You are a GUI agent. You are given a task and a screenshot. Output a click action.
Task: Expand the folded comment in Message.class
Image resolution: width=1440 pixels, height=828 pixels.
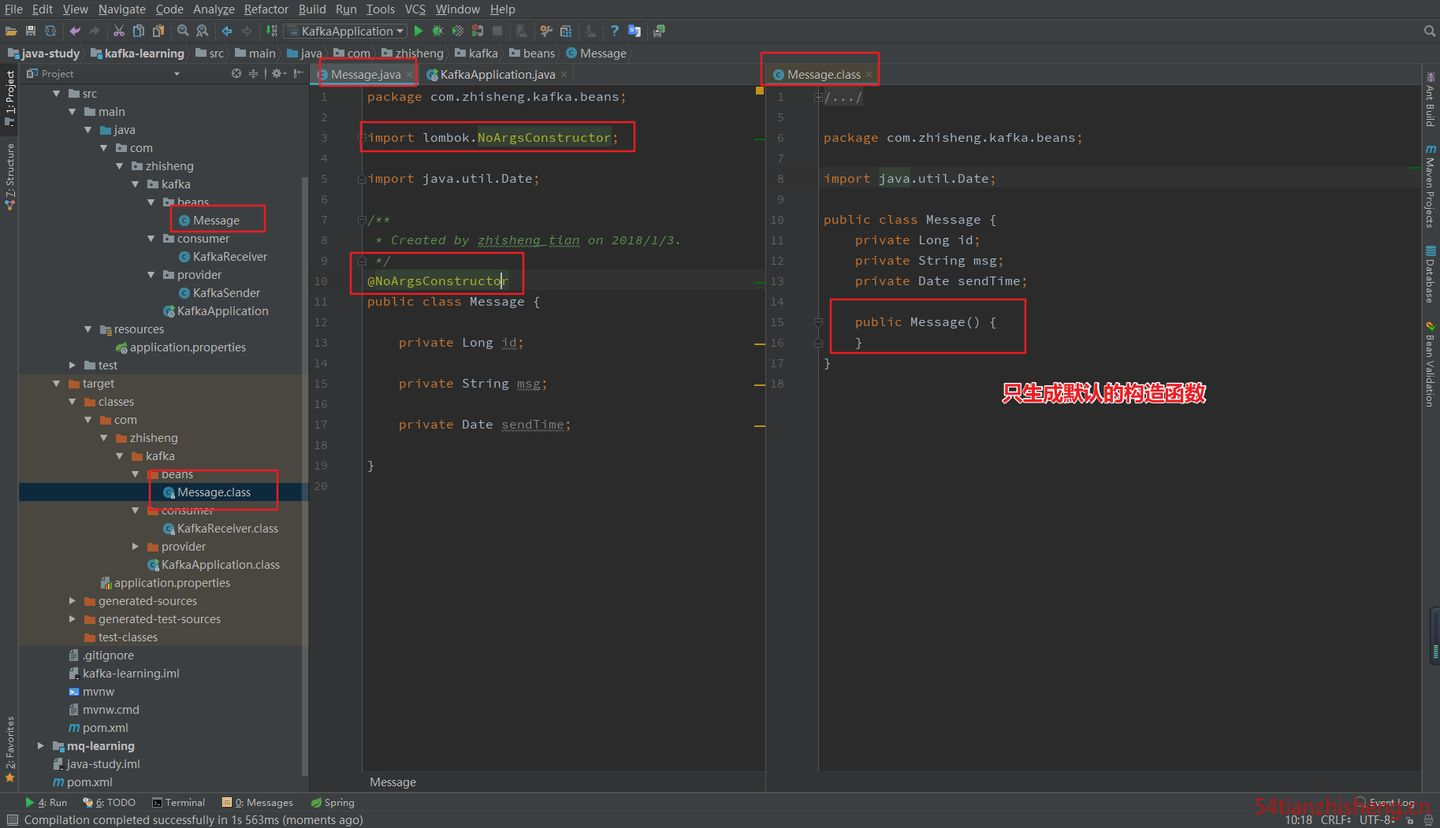818,97
